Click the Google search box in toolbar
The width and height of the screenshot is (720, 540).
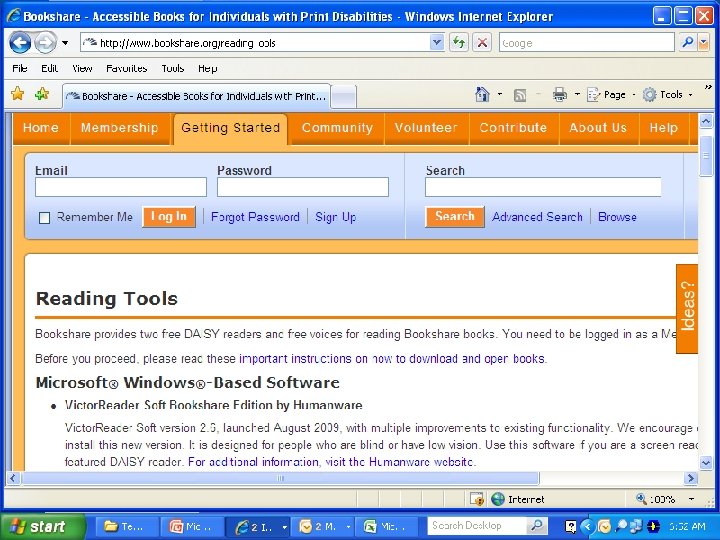(x=587, y=43)
